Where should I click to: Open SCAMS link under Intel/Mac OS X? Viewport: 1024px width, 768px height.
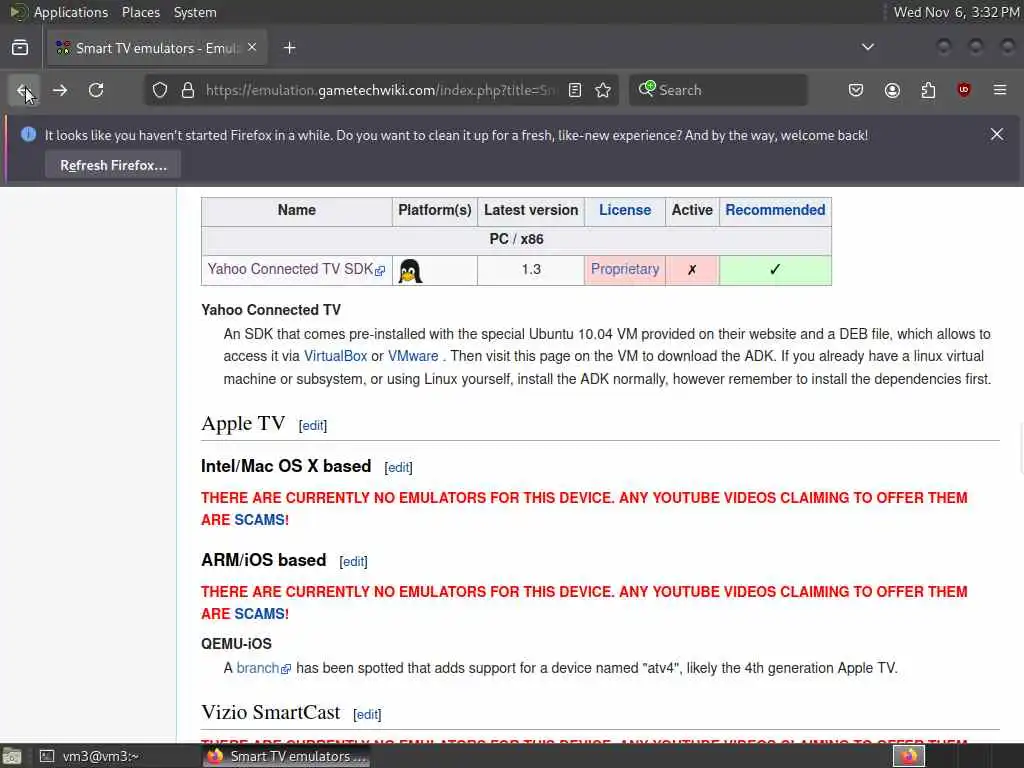point(260,520)
